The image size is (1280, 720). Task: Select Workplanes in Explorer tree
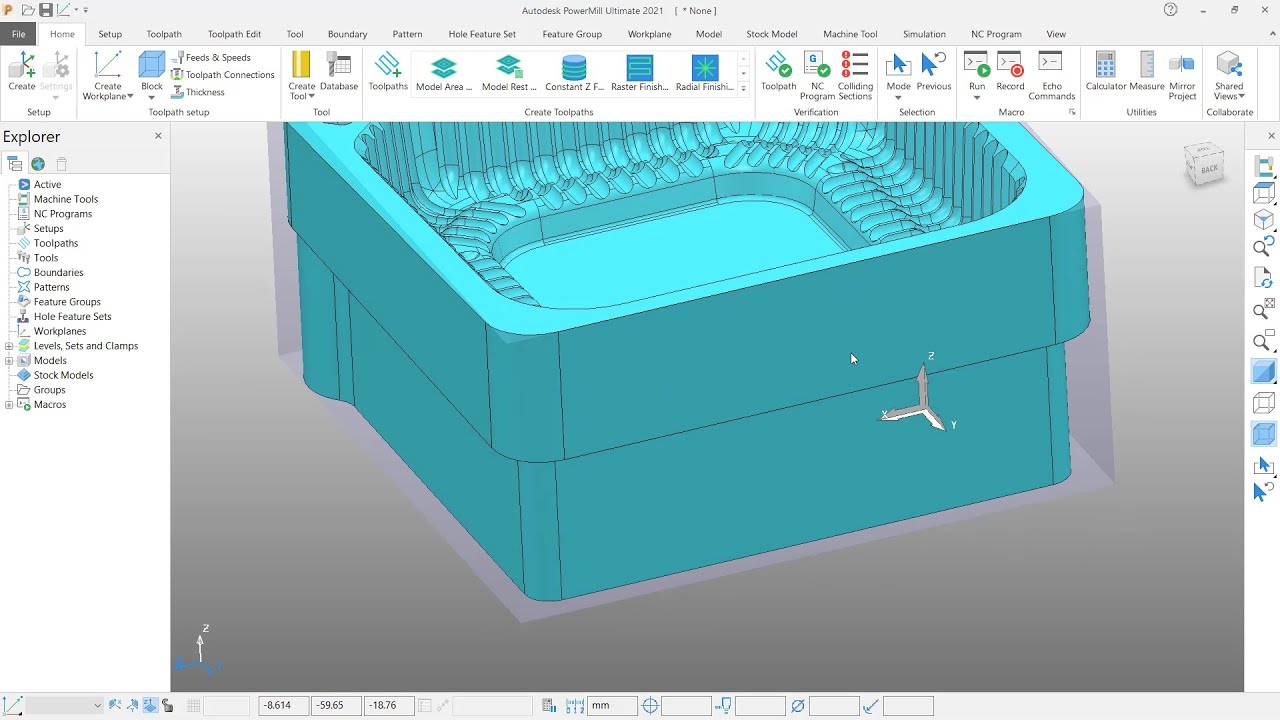(x=60, y=331)
